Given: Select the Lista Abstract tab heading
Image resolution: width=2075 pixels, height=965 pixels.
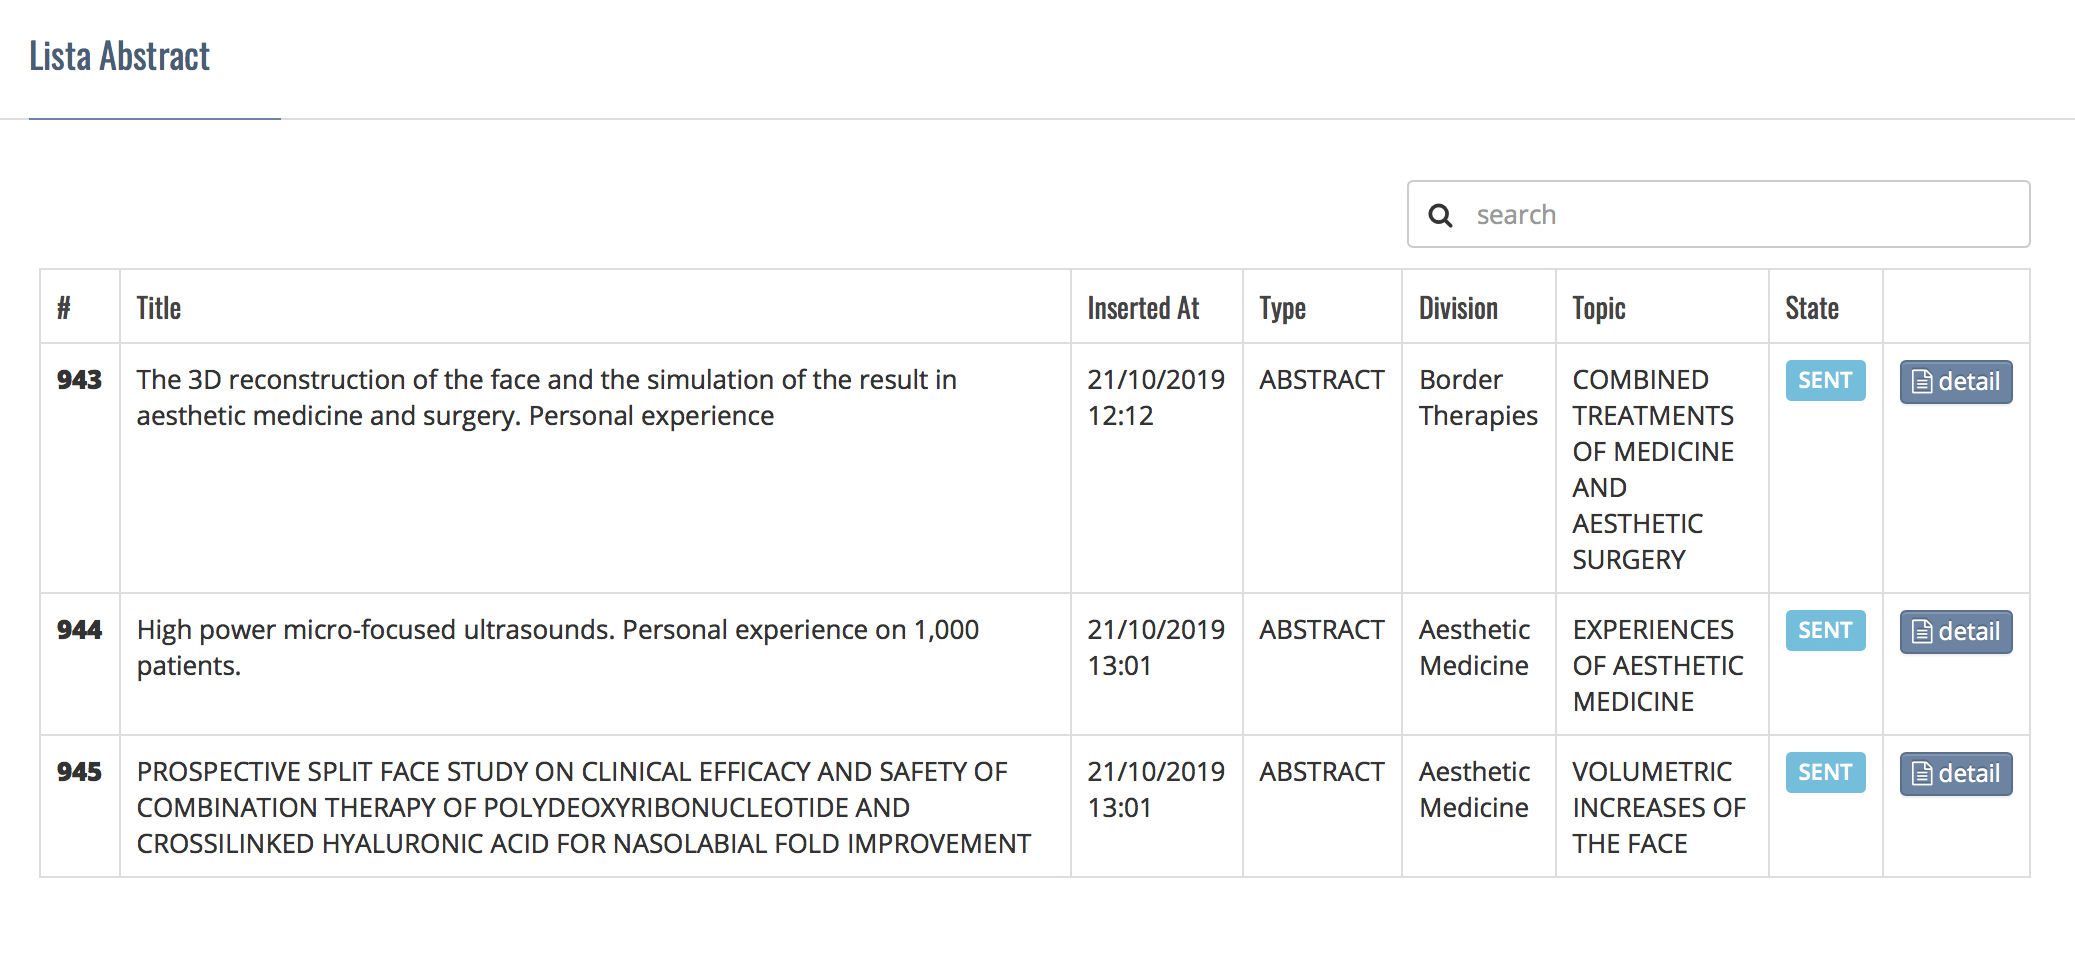Looking at the screenshot, I should [120, 56].
